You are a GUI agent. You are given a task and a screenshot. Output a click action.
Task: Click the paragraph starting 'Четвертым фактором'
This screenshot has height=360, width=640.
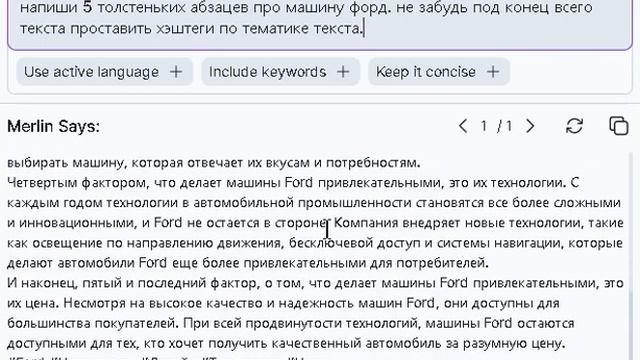coord(315,223)
